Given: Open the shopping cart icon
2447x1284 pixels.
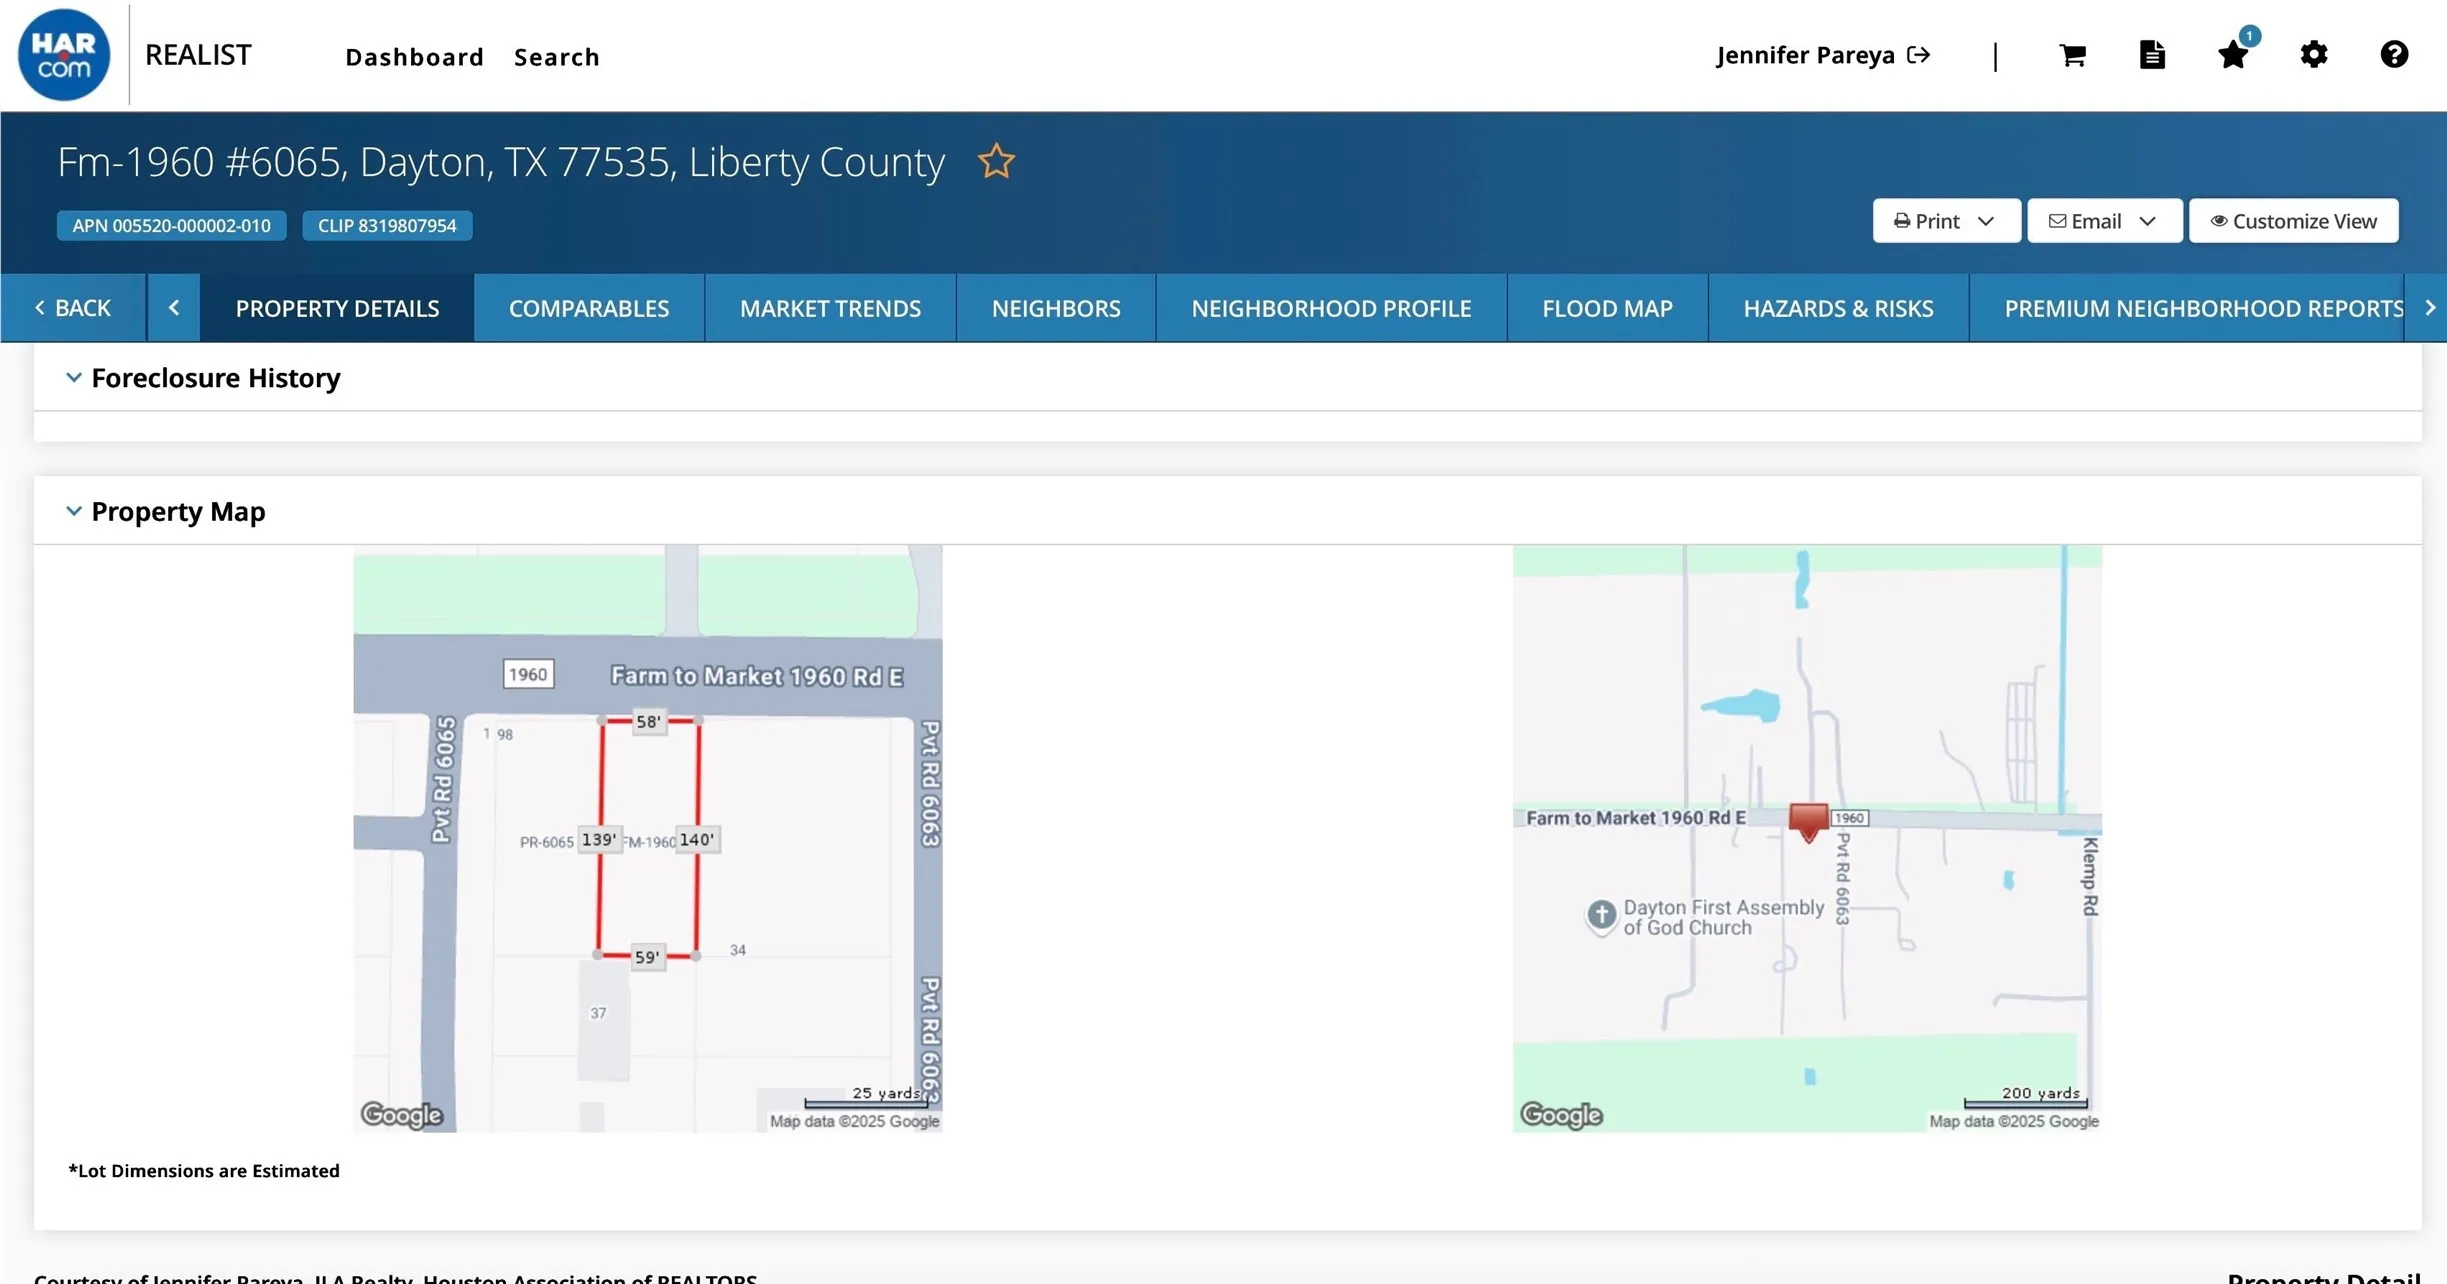Looking at the screenshot, I should (2073, 55).
